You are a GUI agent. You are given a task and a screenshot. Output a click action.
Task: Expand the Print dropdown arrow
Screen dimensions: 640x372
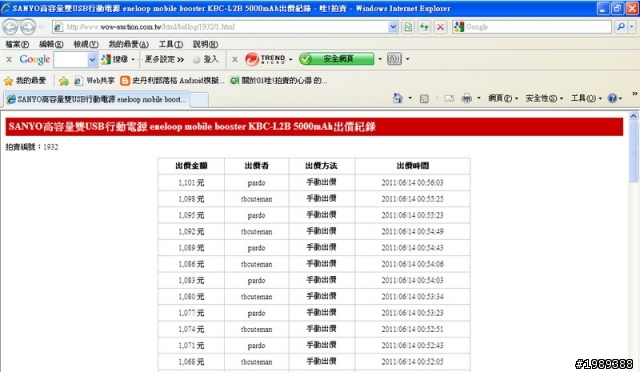(x=479, y=98)
